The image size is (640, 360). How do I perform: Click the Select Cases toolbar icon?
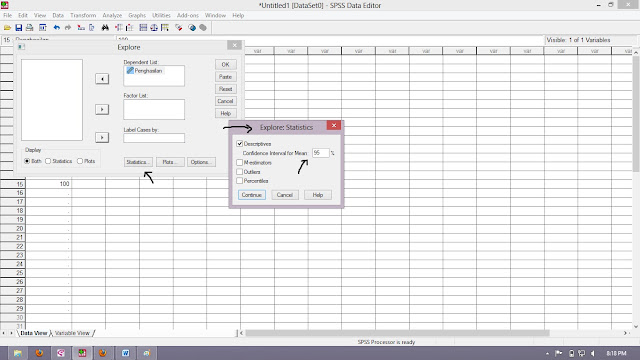point(165,28)
